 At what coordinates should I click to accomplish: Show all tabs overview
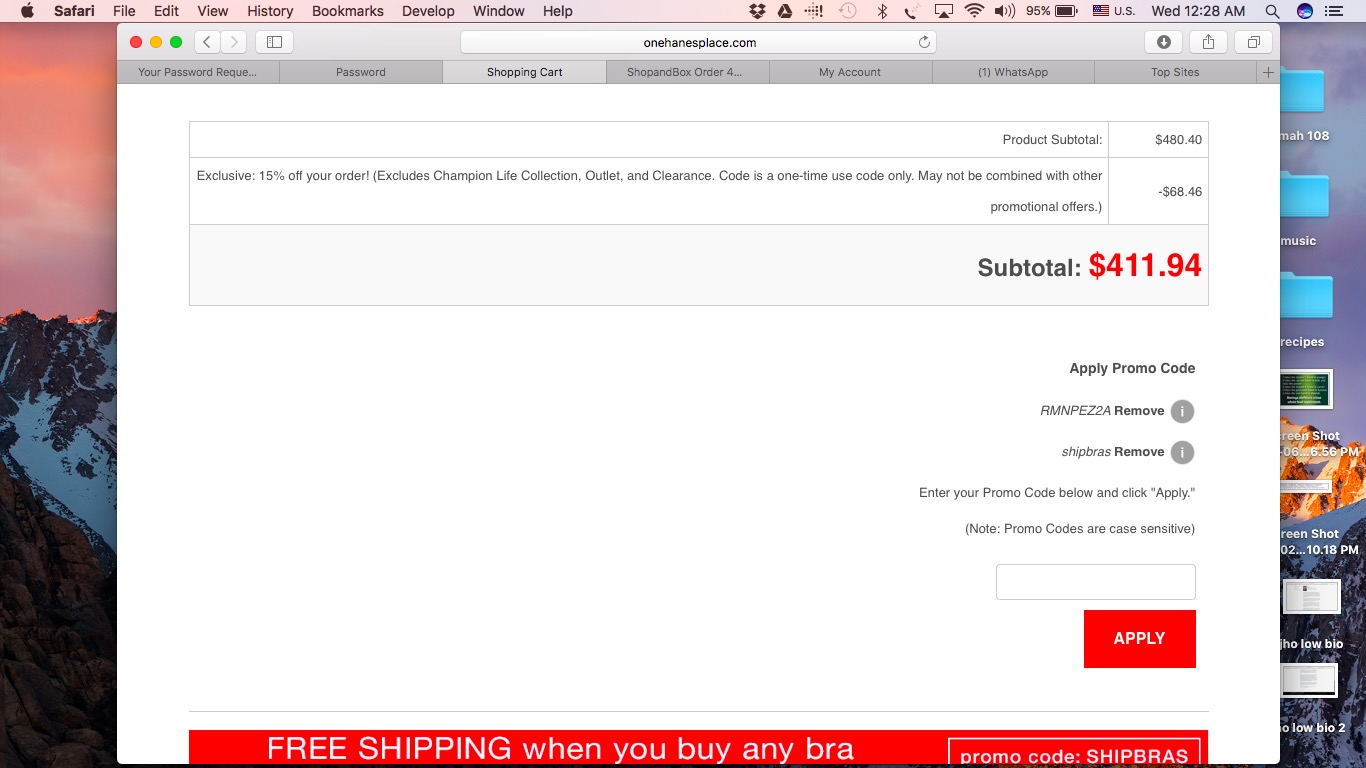click(1253, 42)
